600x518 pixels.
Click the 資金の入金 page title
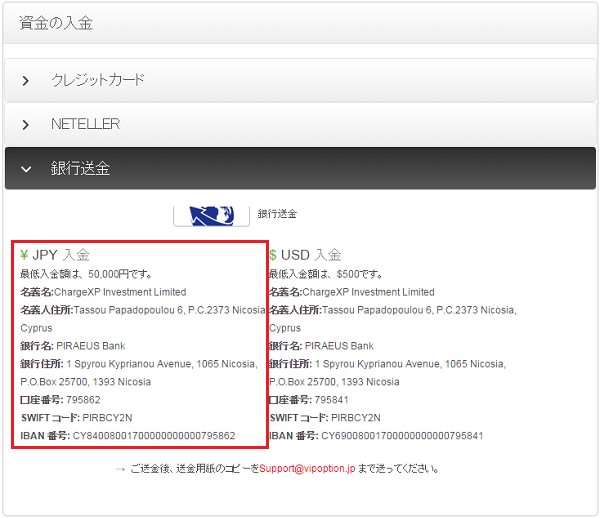(56, 23)
